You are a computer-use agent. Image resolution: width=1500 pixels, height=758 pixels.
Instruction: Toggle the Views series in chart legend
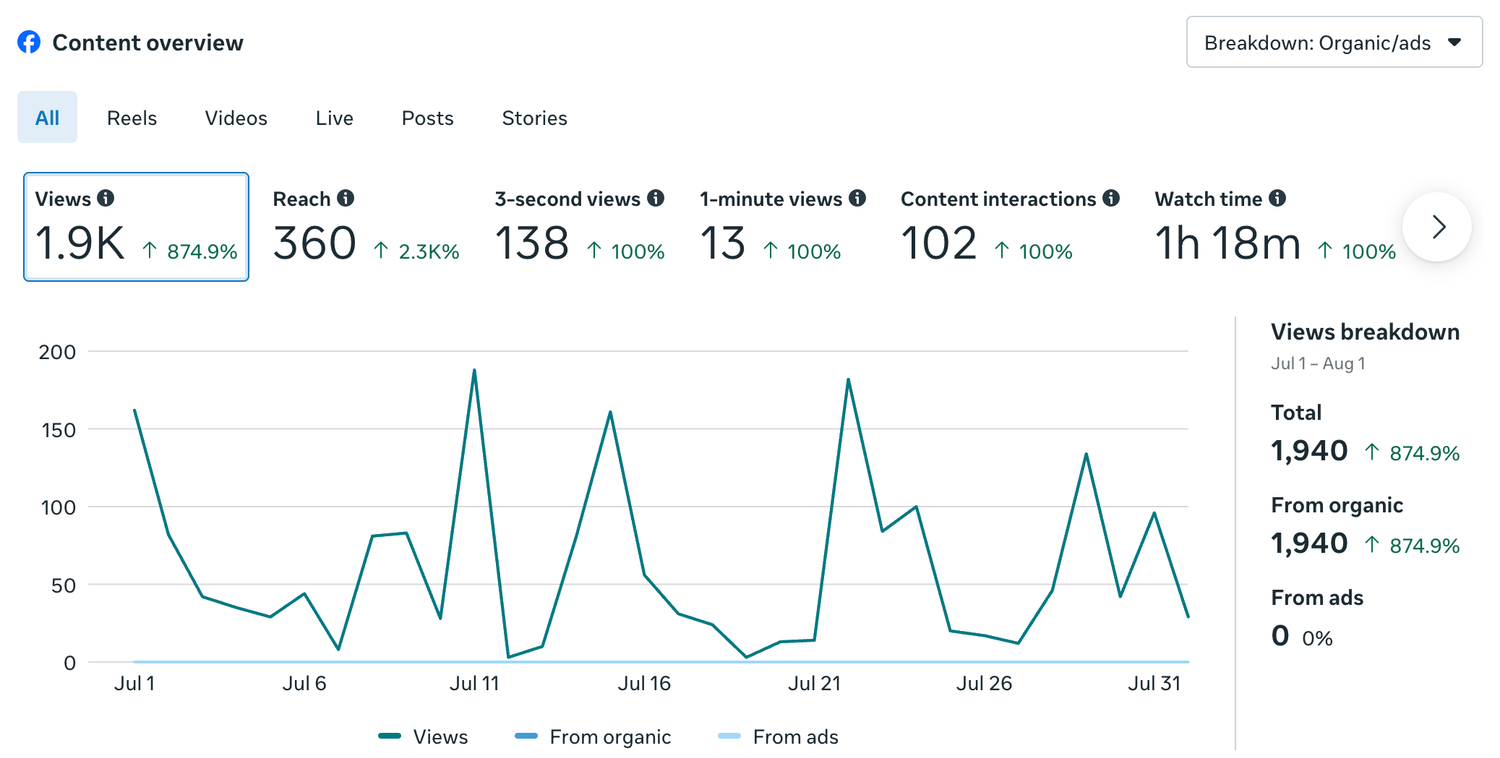click(x=423, y=737)
